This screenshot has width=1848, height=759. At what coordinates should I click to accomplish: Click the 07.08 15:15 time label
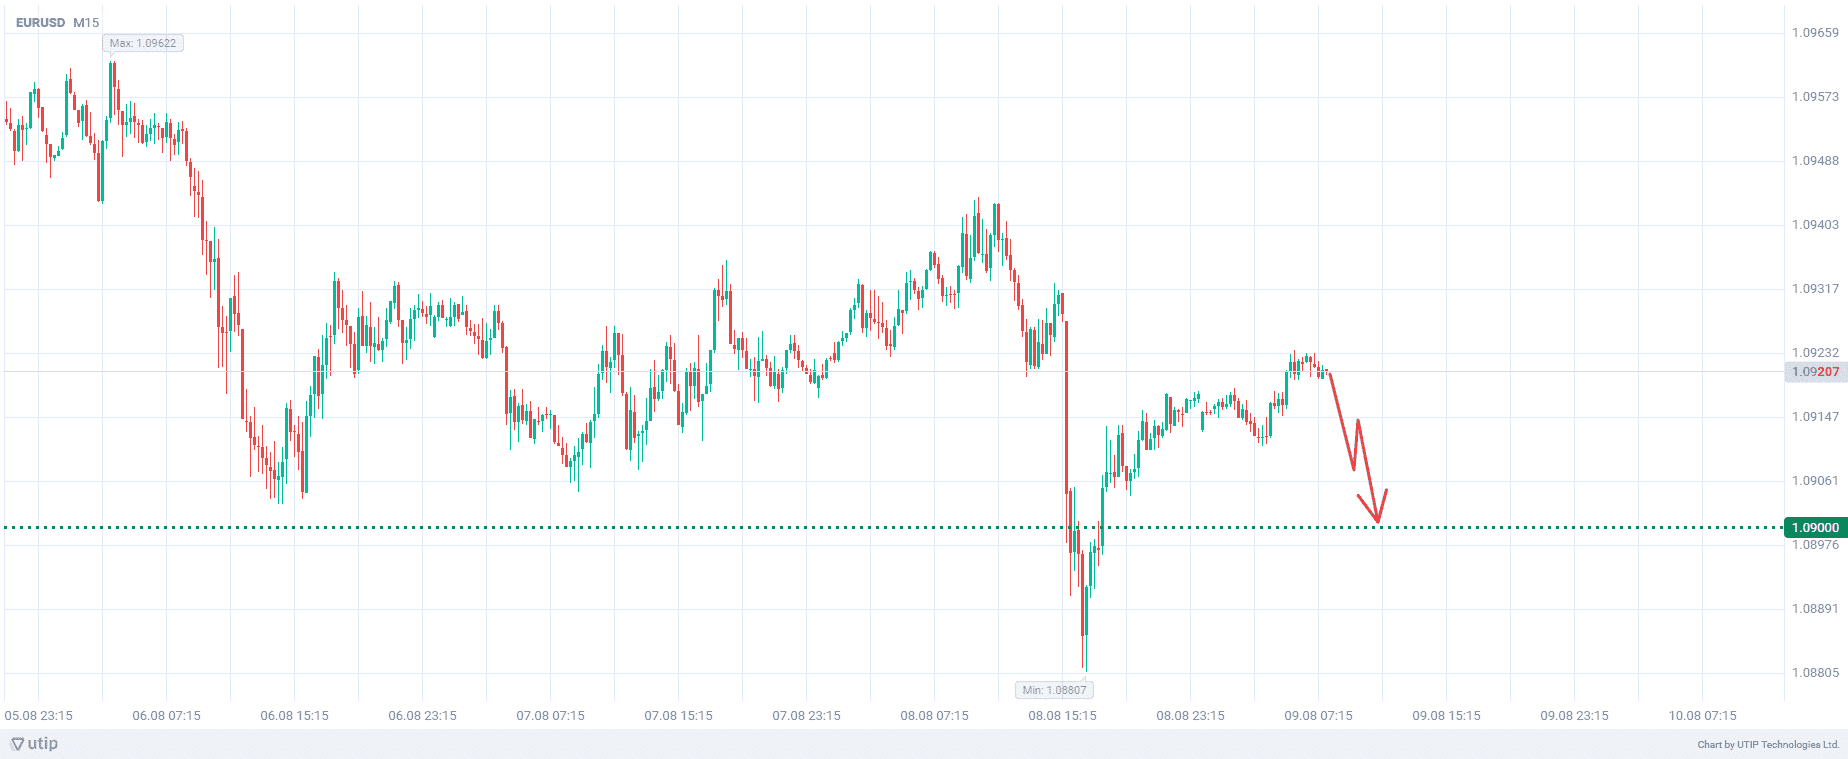point(679,715)
